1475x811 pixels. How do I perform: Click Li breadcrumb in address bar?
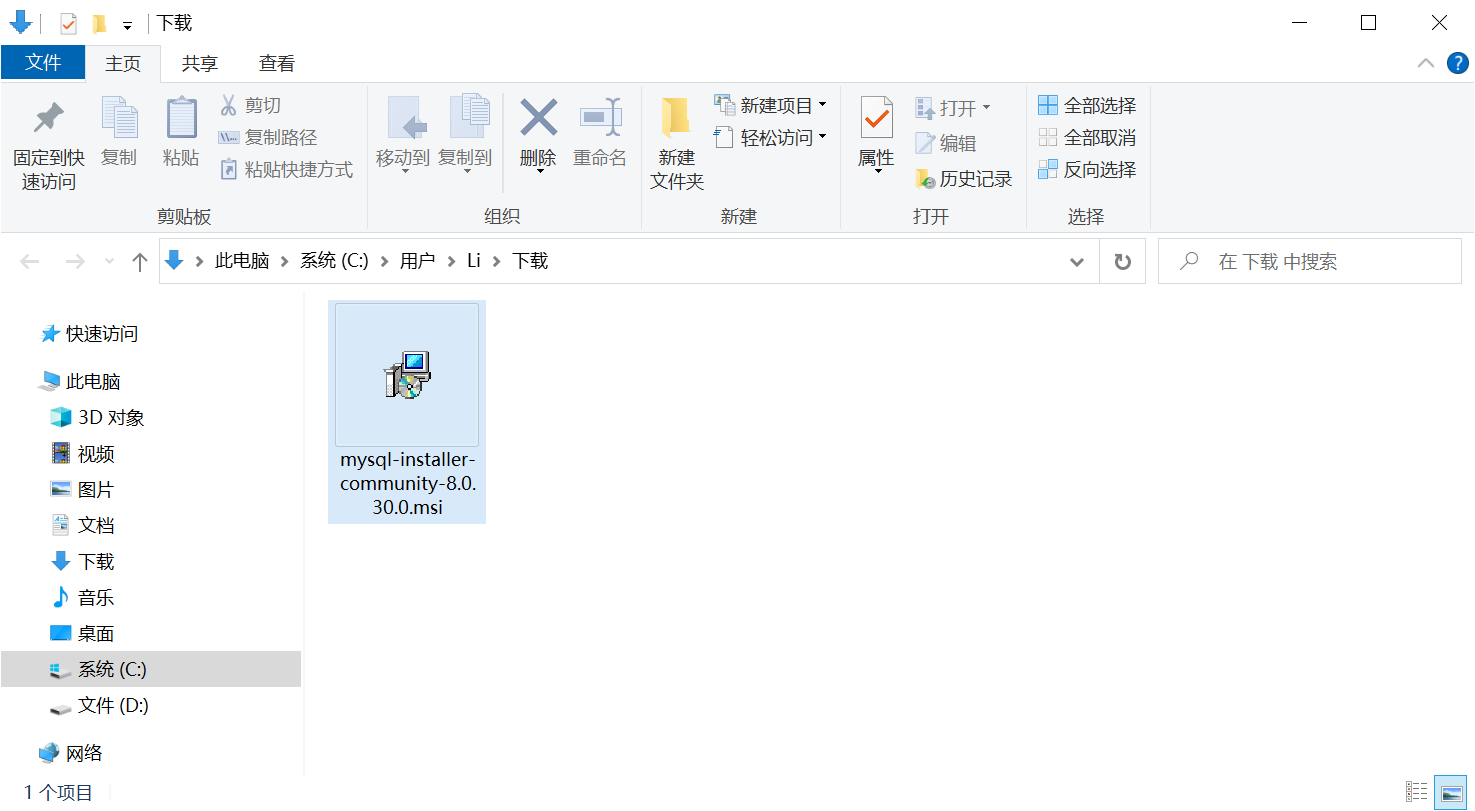474,261
